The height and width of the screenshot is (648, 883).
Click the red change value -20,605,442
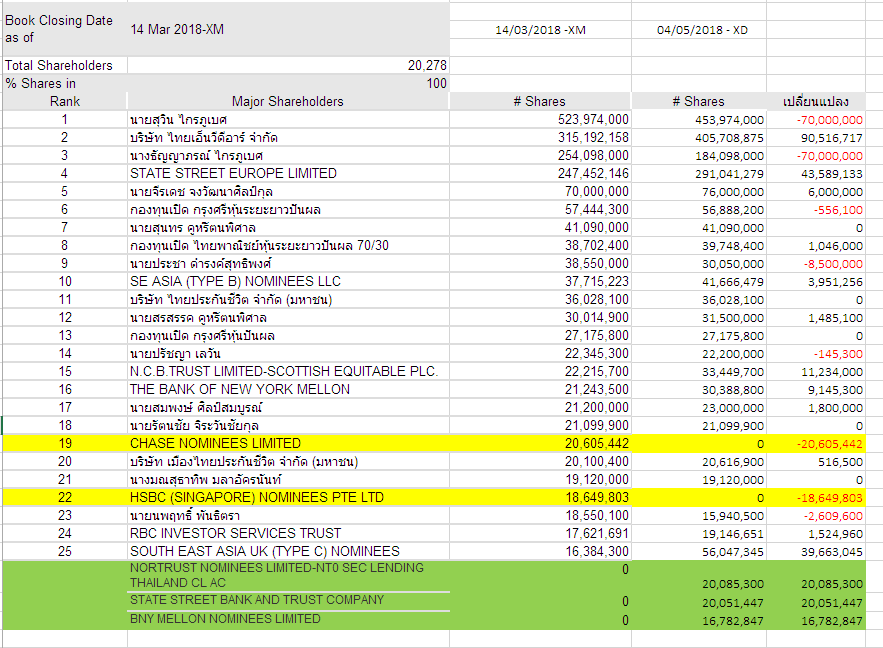[x=816, y=444]
